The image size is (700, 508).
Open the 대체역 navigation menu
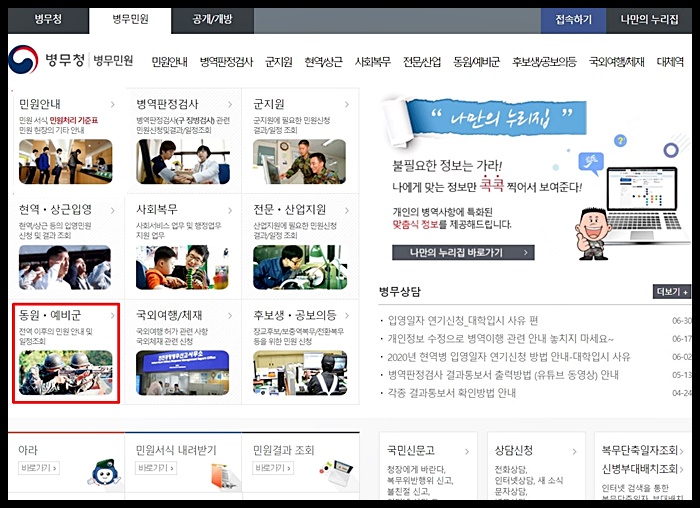670,62
